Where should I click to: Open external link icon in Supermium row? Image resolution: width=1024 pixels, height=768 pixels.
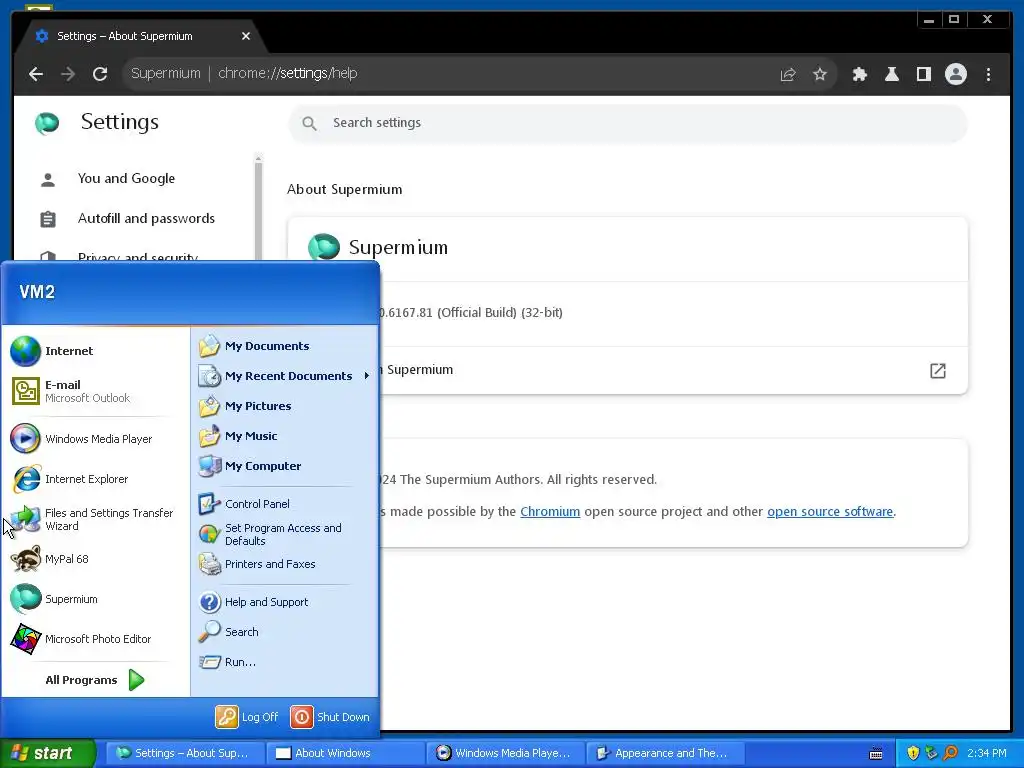point(938,371)
